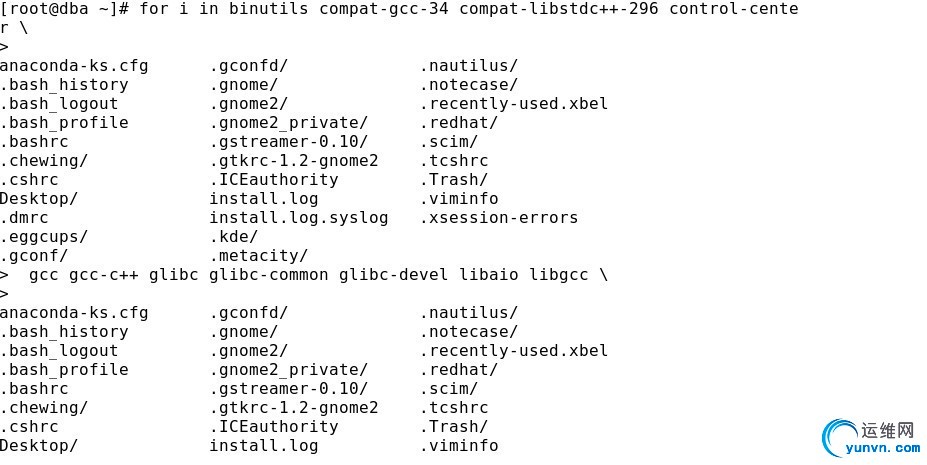
Task: Click Desktop/ in the first listing
Action: 39,199
